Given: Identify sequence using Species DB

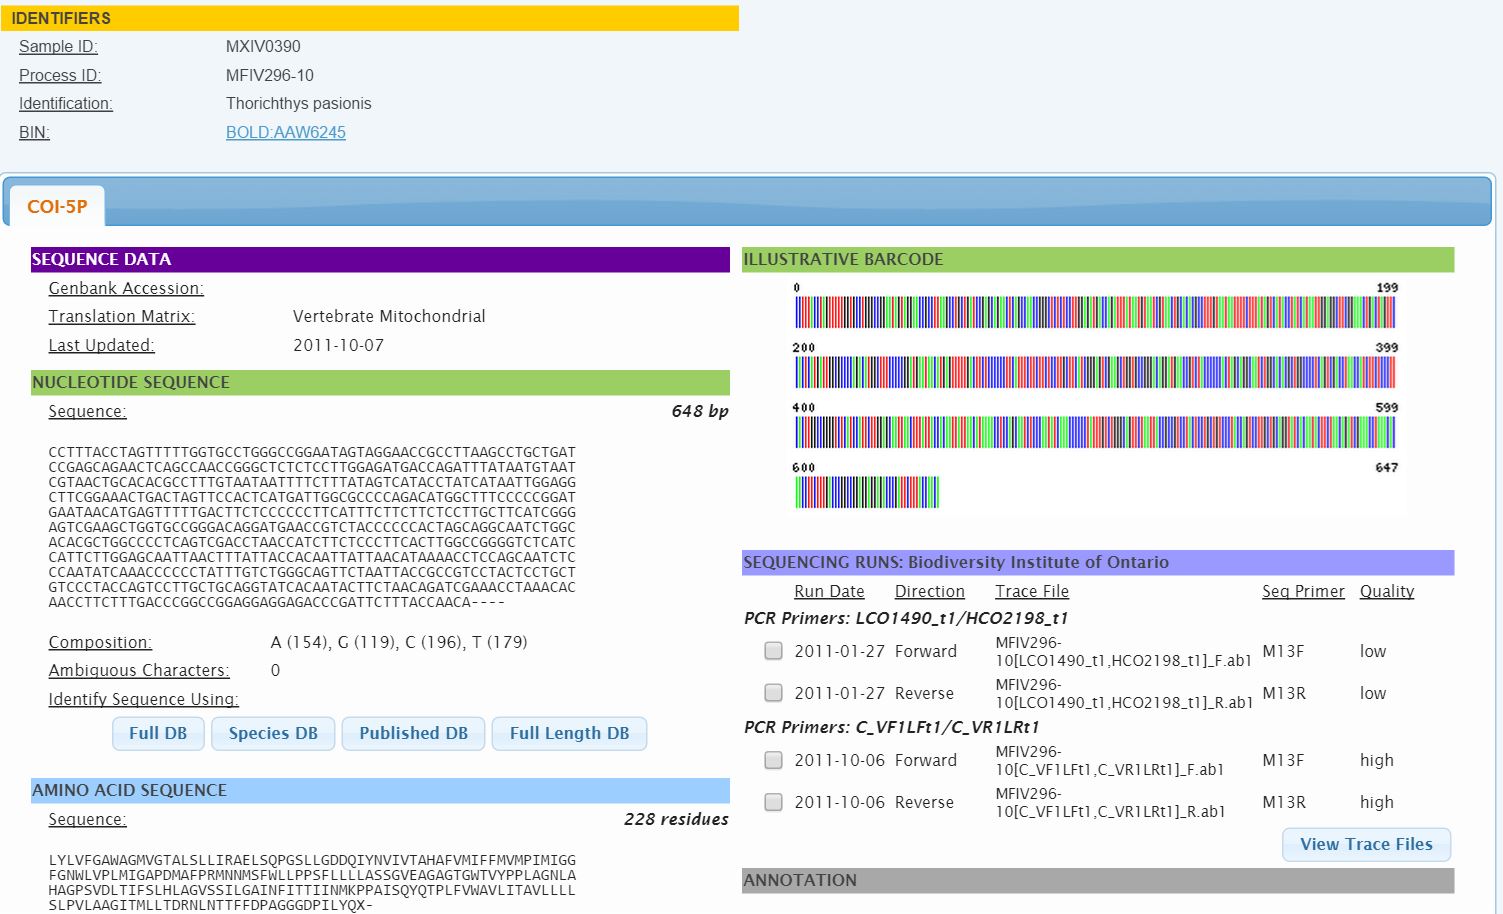Looking at the screenshot, I should 273,733.
